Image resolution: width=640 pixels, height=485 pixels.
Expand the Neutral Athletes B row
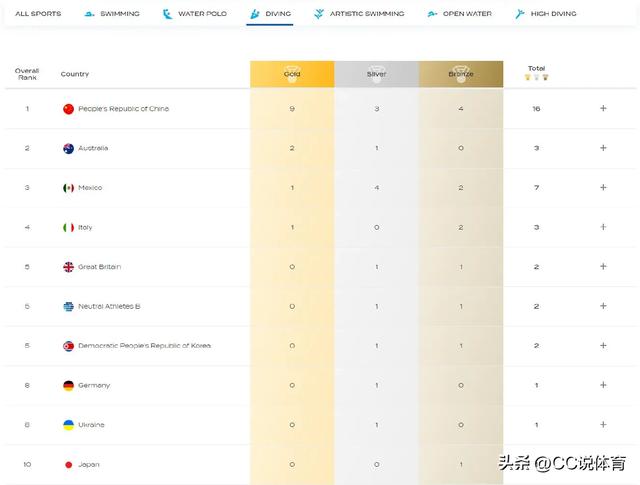pyautogui.click(x=603, y=306)
